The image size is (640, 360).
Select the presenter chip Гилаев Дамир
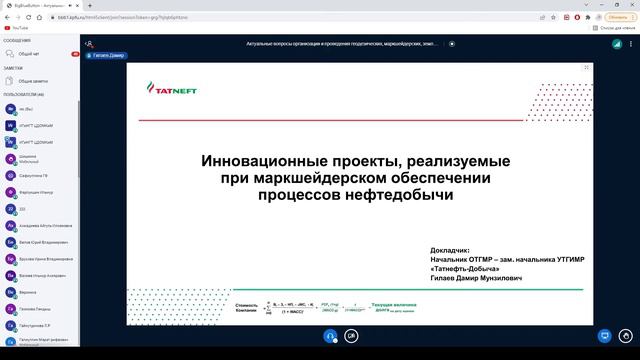pyautogui.click(x=107, y=56)
